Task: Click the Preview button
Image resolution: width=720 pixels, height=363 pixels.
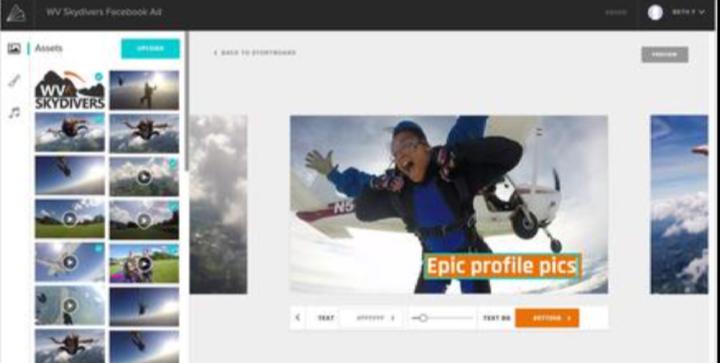Action: coord(664,55)
